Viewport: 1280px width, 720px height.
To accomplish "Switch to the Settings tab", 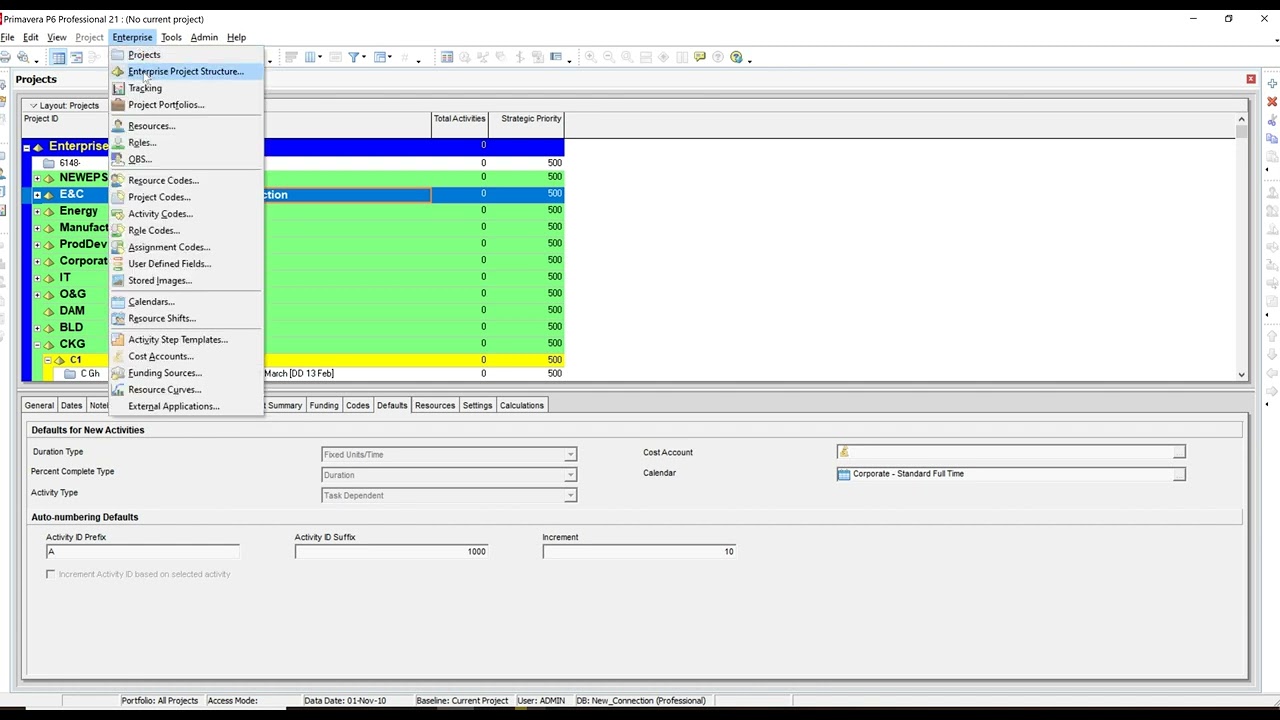I will coord(477,405).
